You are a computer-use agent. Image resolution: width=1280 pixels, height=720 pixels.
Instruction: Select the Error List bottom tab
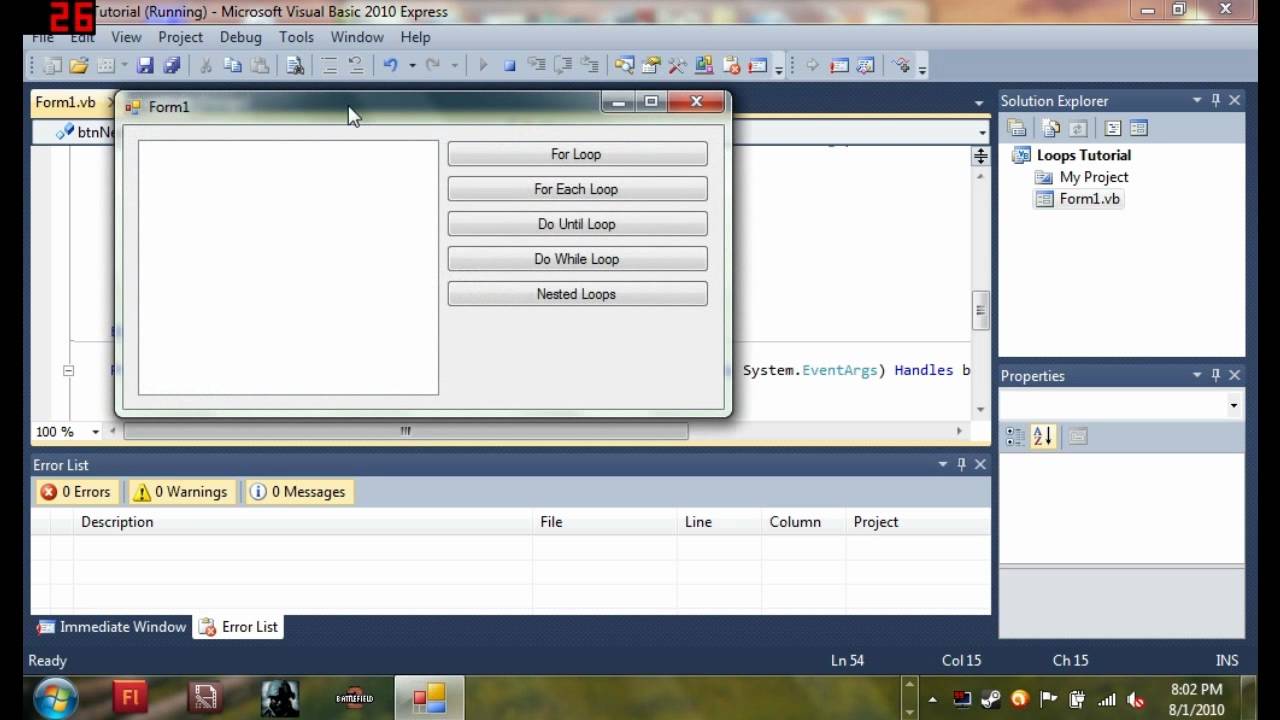tap(239, 627)
